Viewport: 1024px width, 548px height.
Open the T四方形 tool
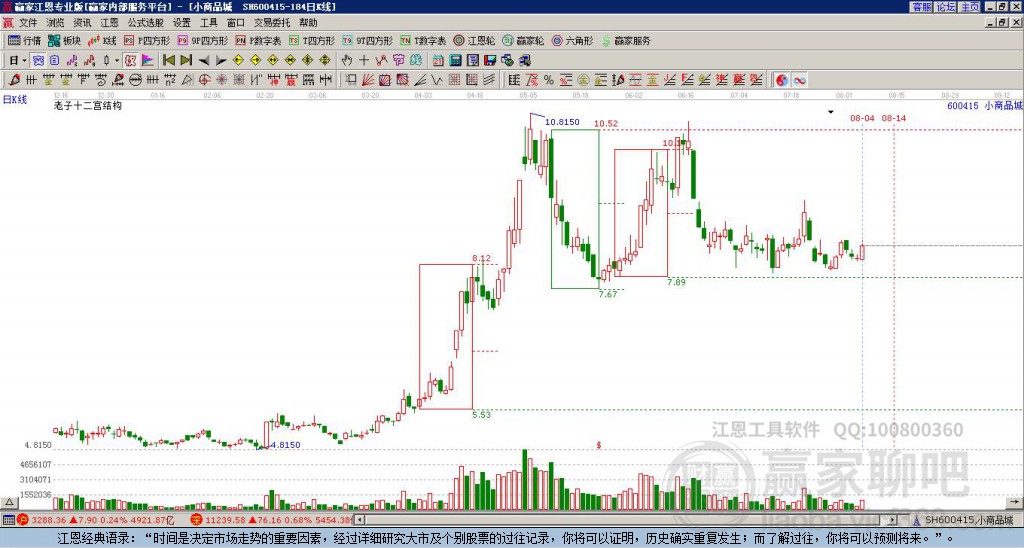[312, 40]
